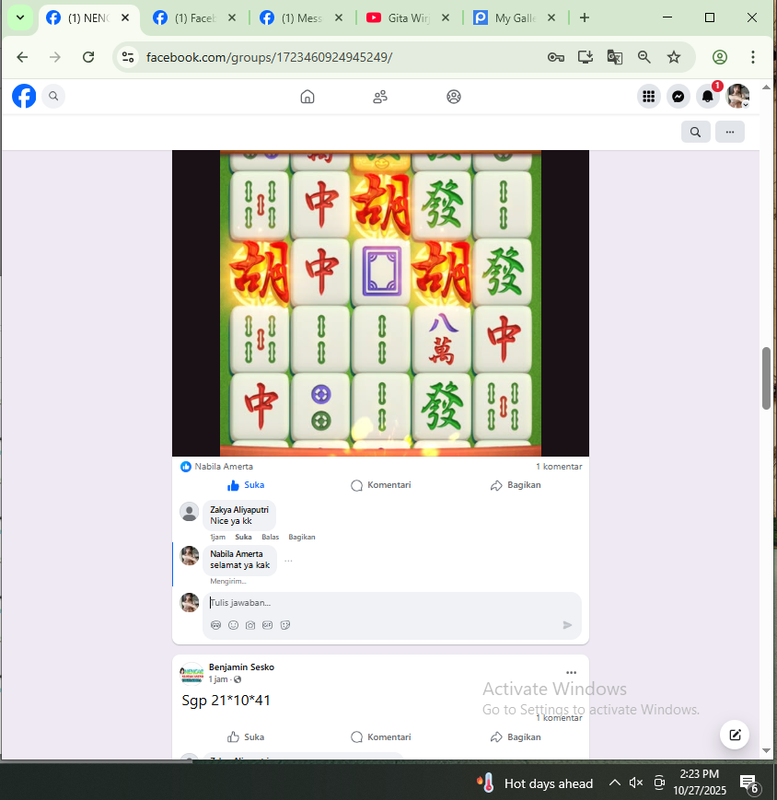Close the Gita Wir YouTube tab
The width and height of the screenshot is (777, 800).
coord(445,18)
